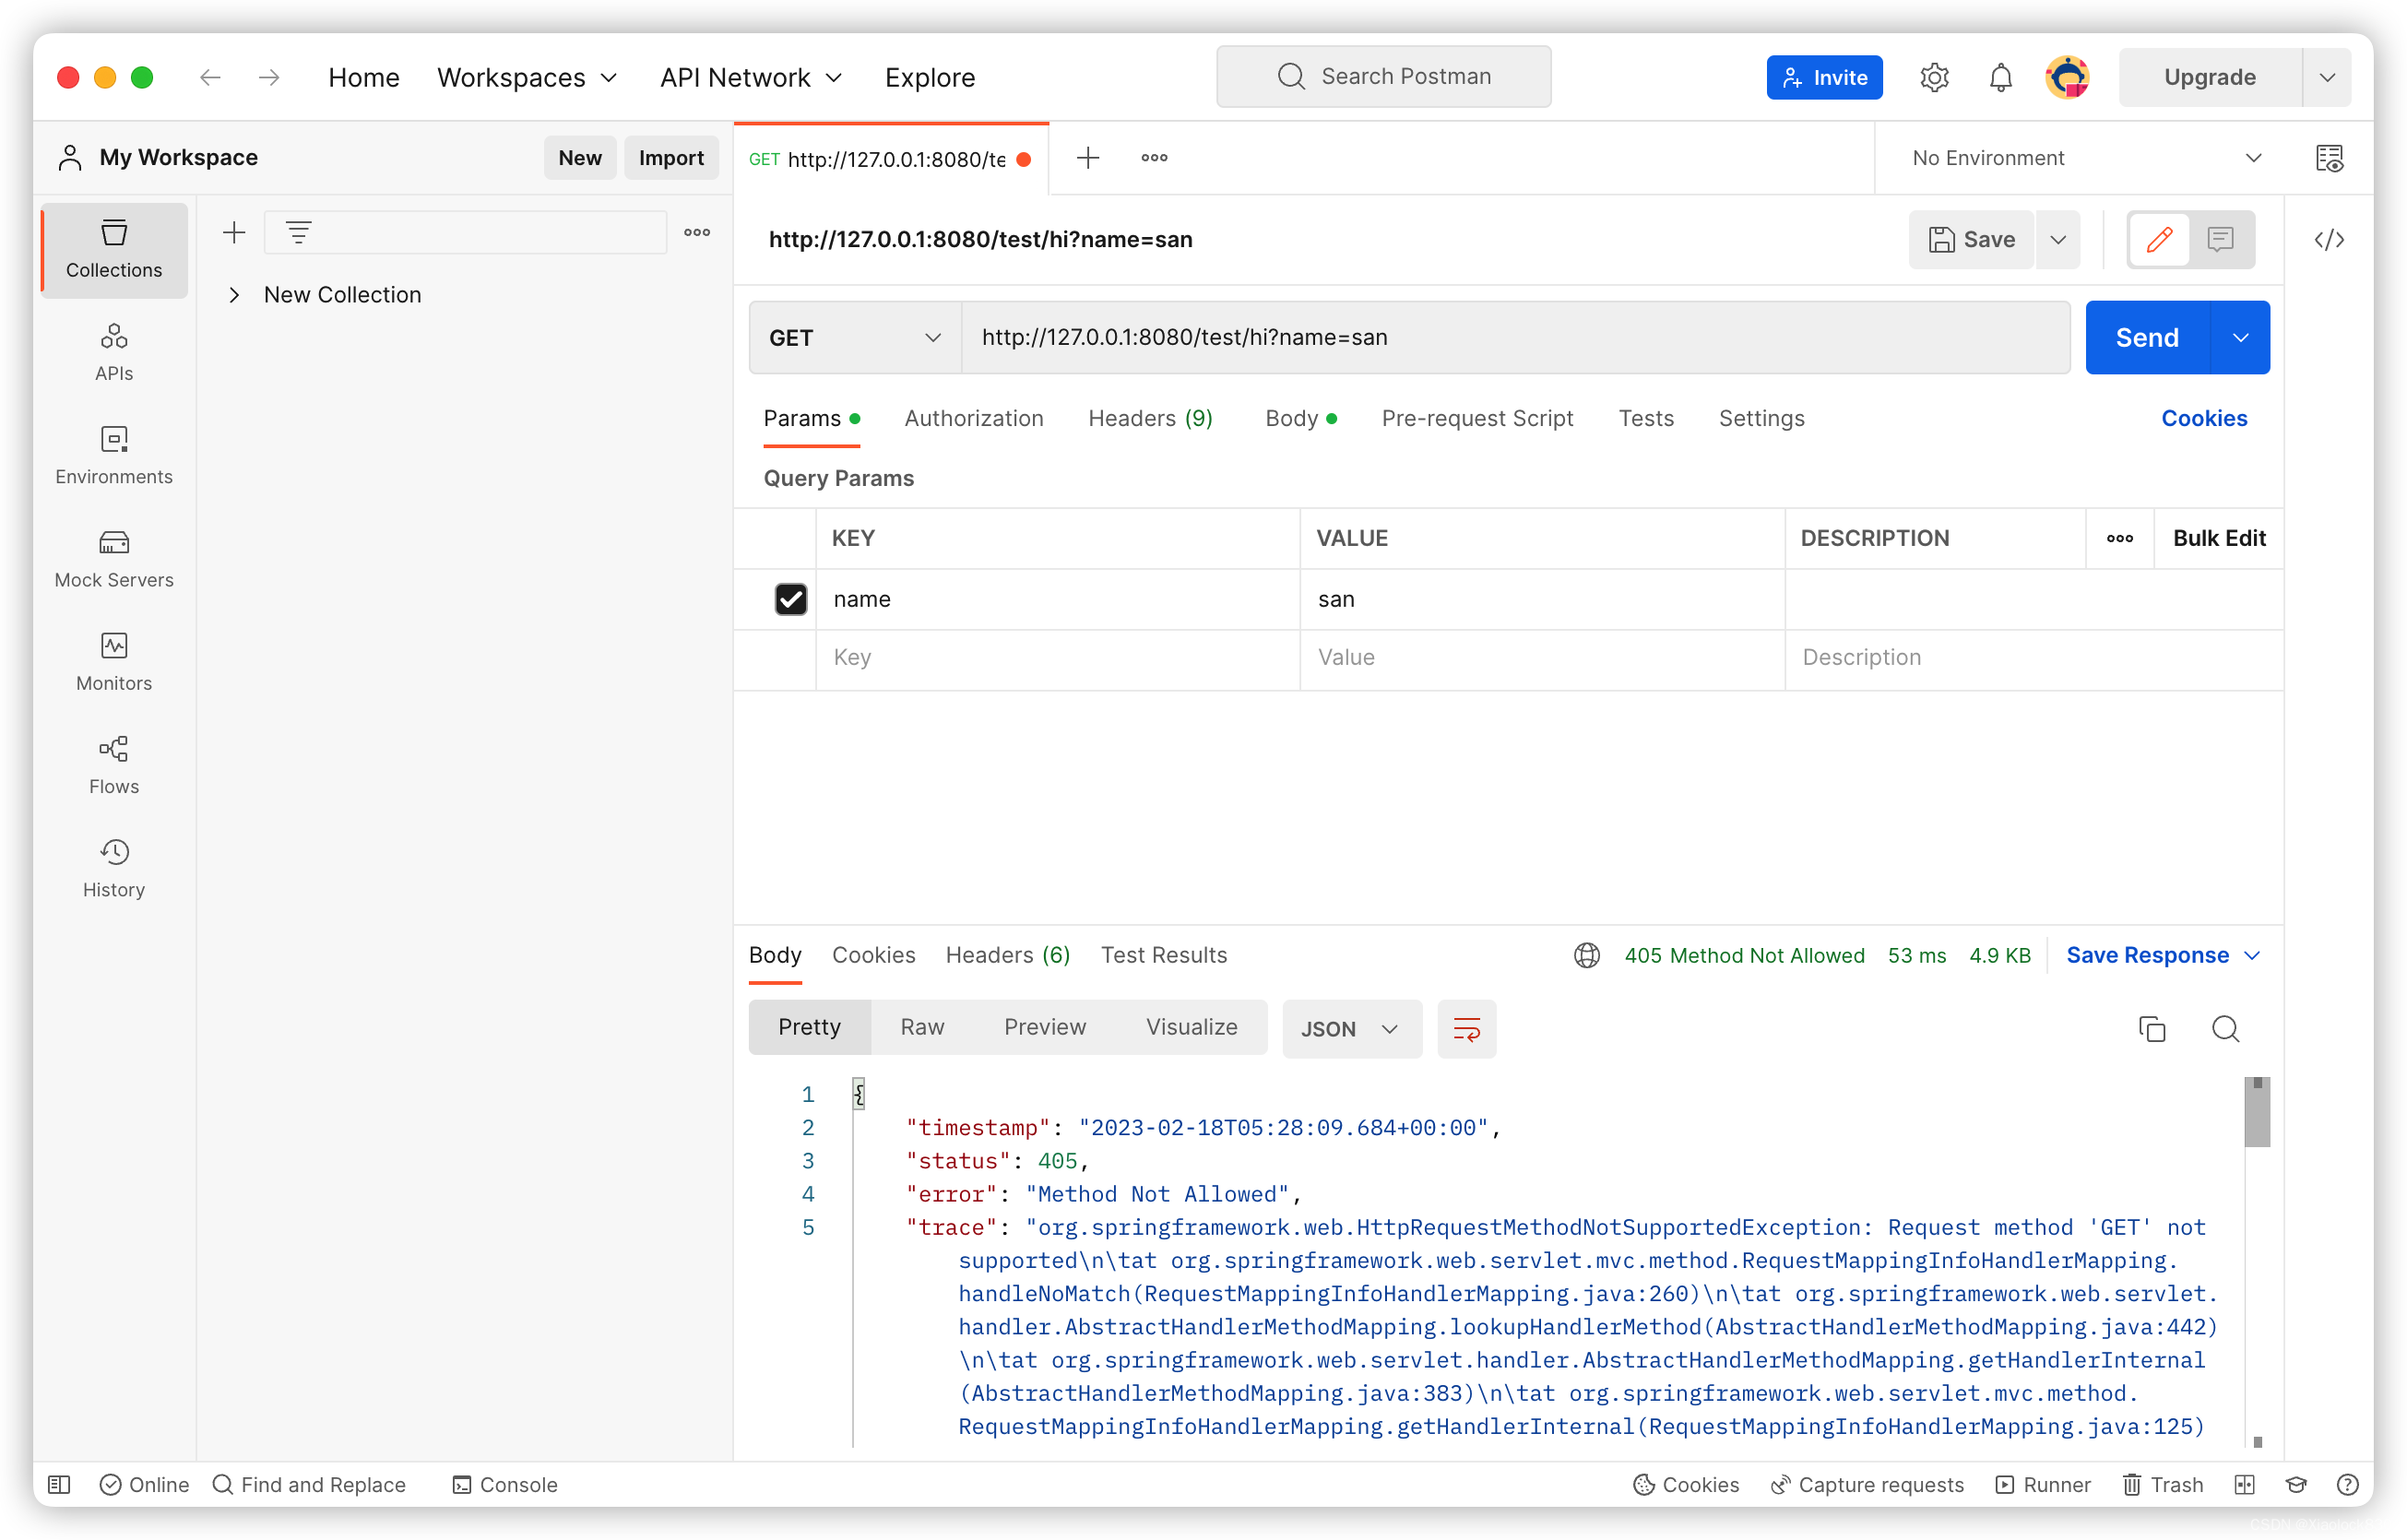This screenshot has height=1540, width=2407.
Task: Open the notifications bell
Action: click(x=2000, y=77)
